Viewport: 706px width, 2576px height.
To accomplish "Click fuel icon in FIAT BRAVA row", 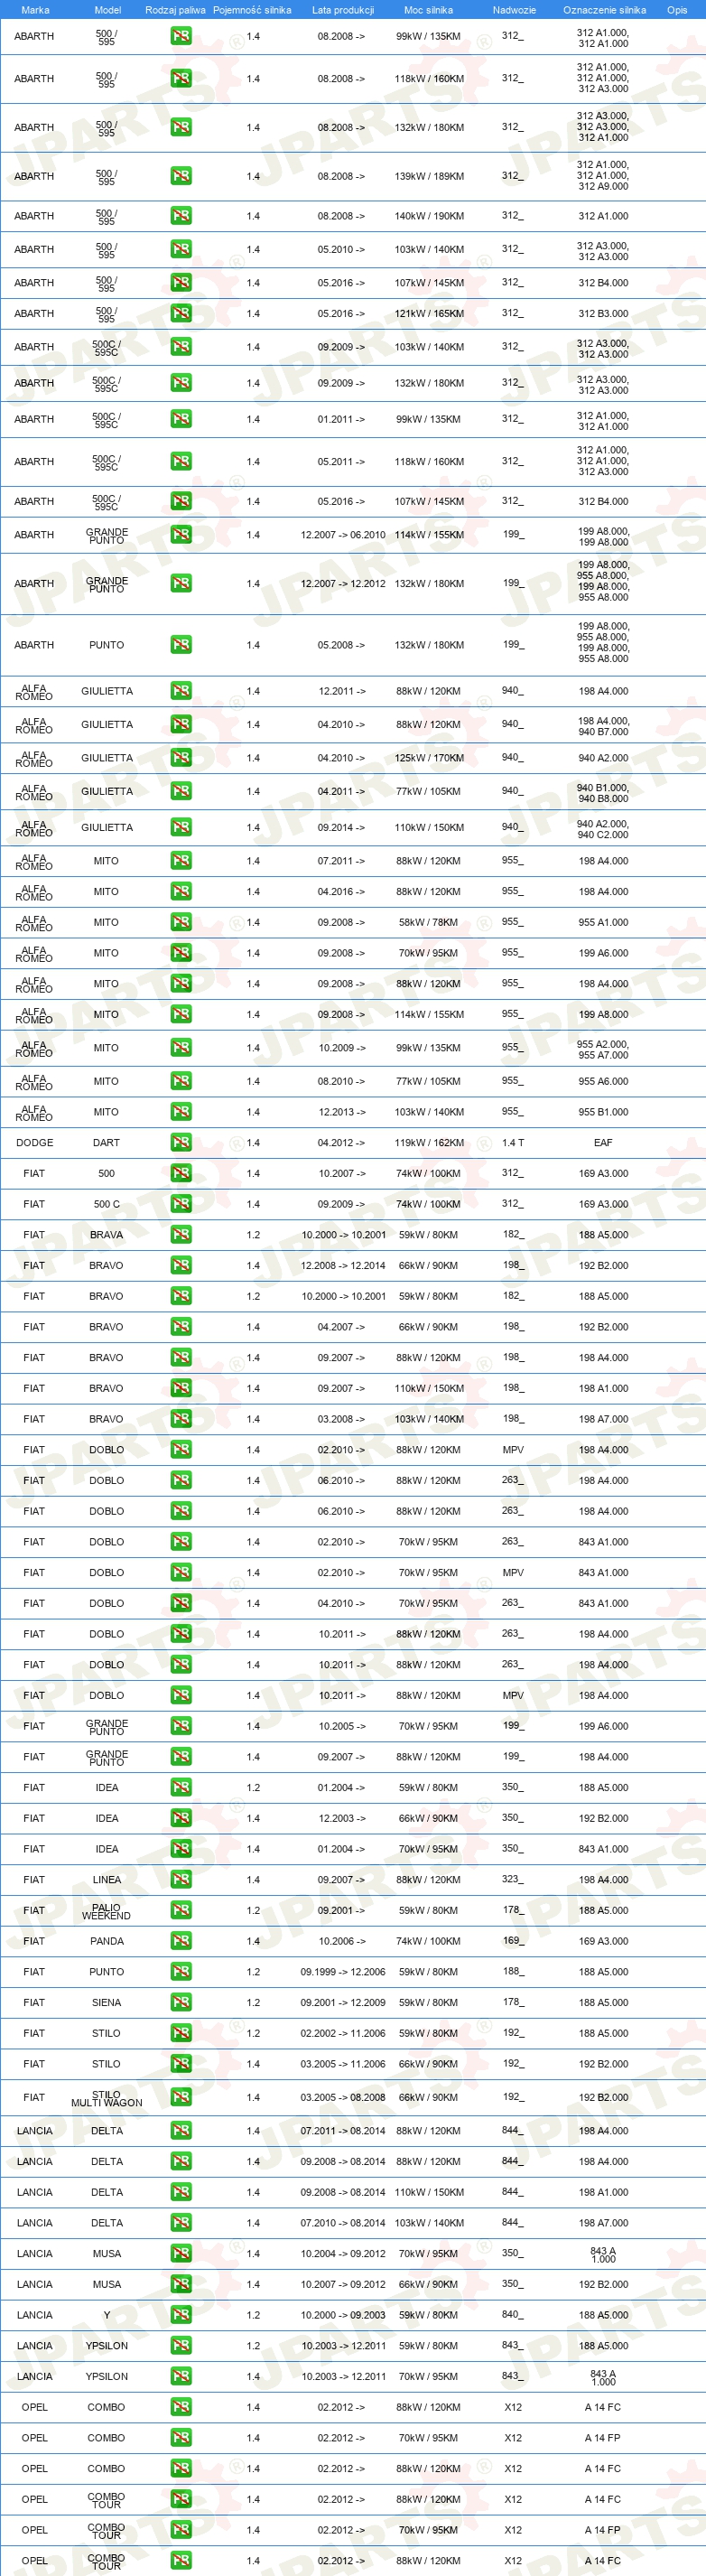I will 181,1235.
